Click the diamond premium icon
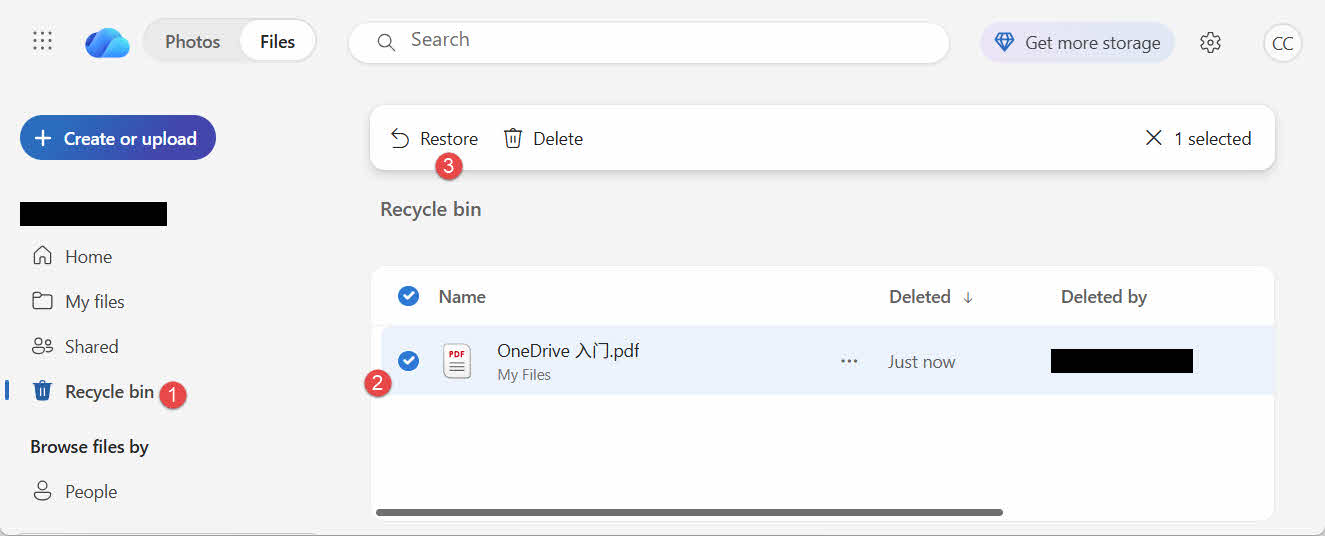The width and height of the screenshot is (1325, 536). point(1004,42)
